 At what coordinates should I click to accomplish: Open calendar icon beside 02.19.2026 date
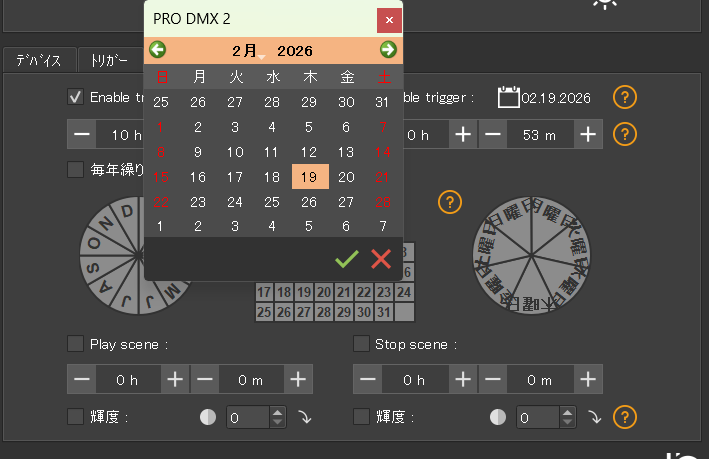(508, 97)
